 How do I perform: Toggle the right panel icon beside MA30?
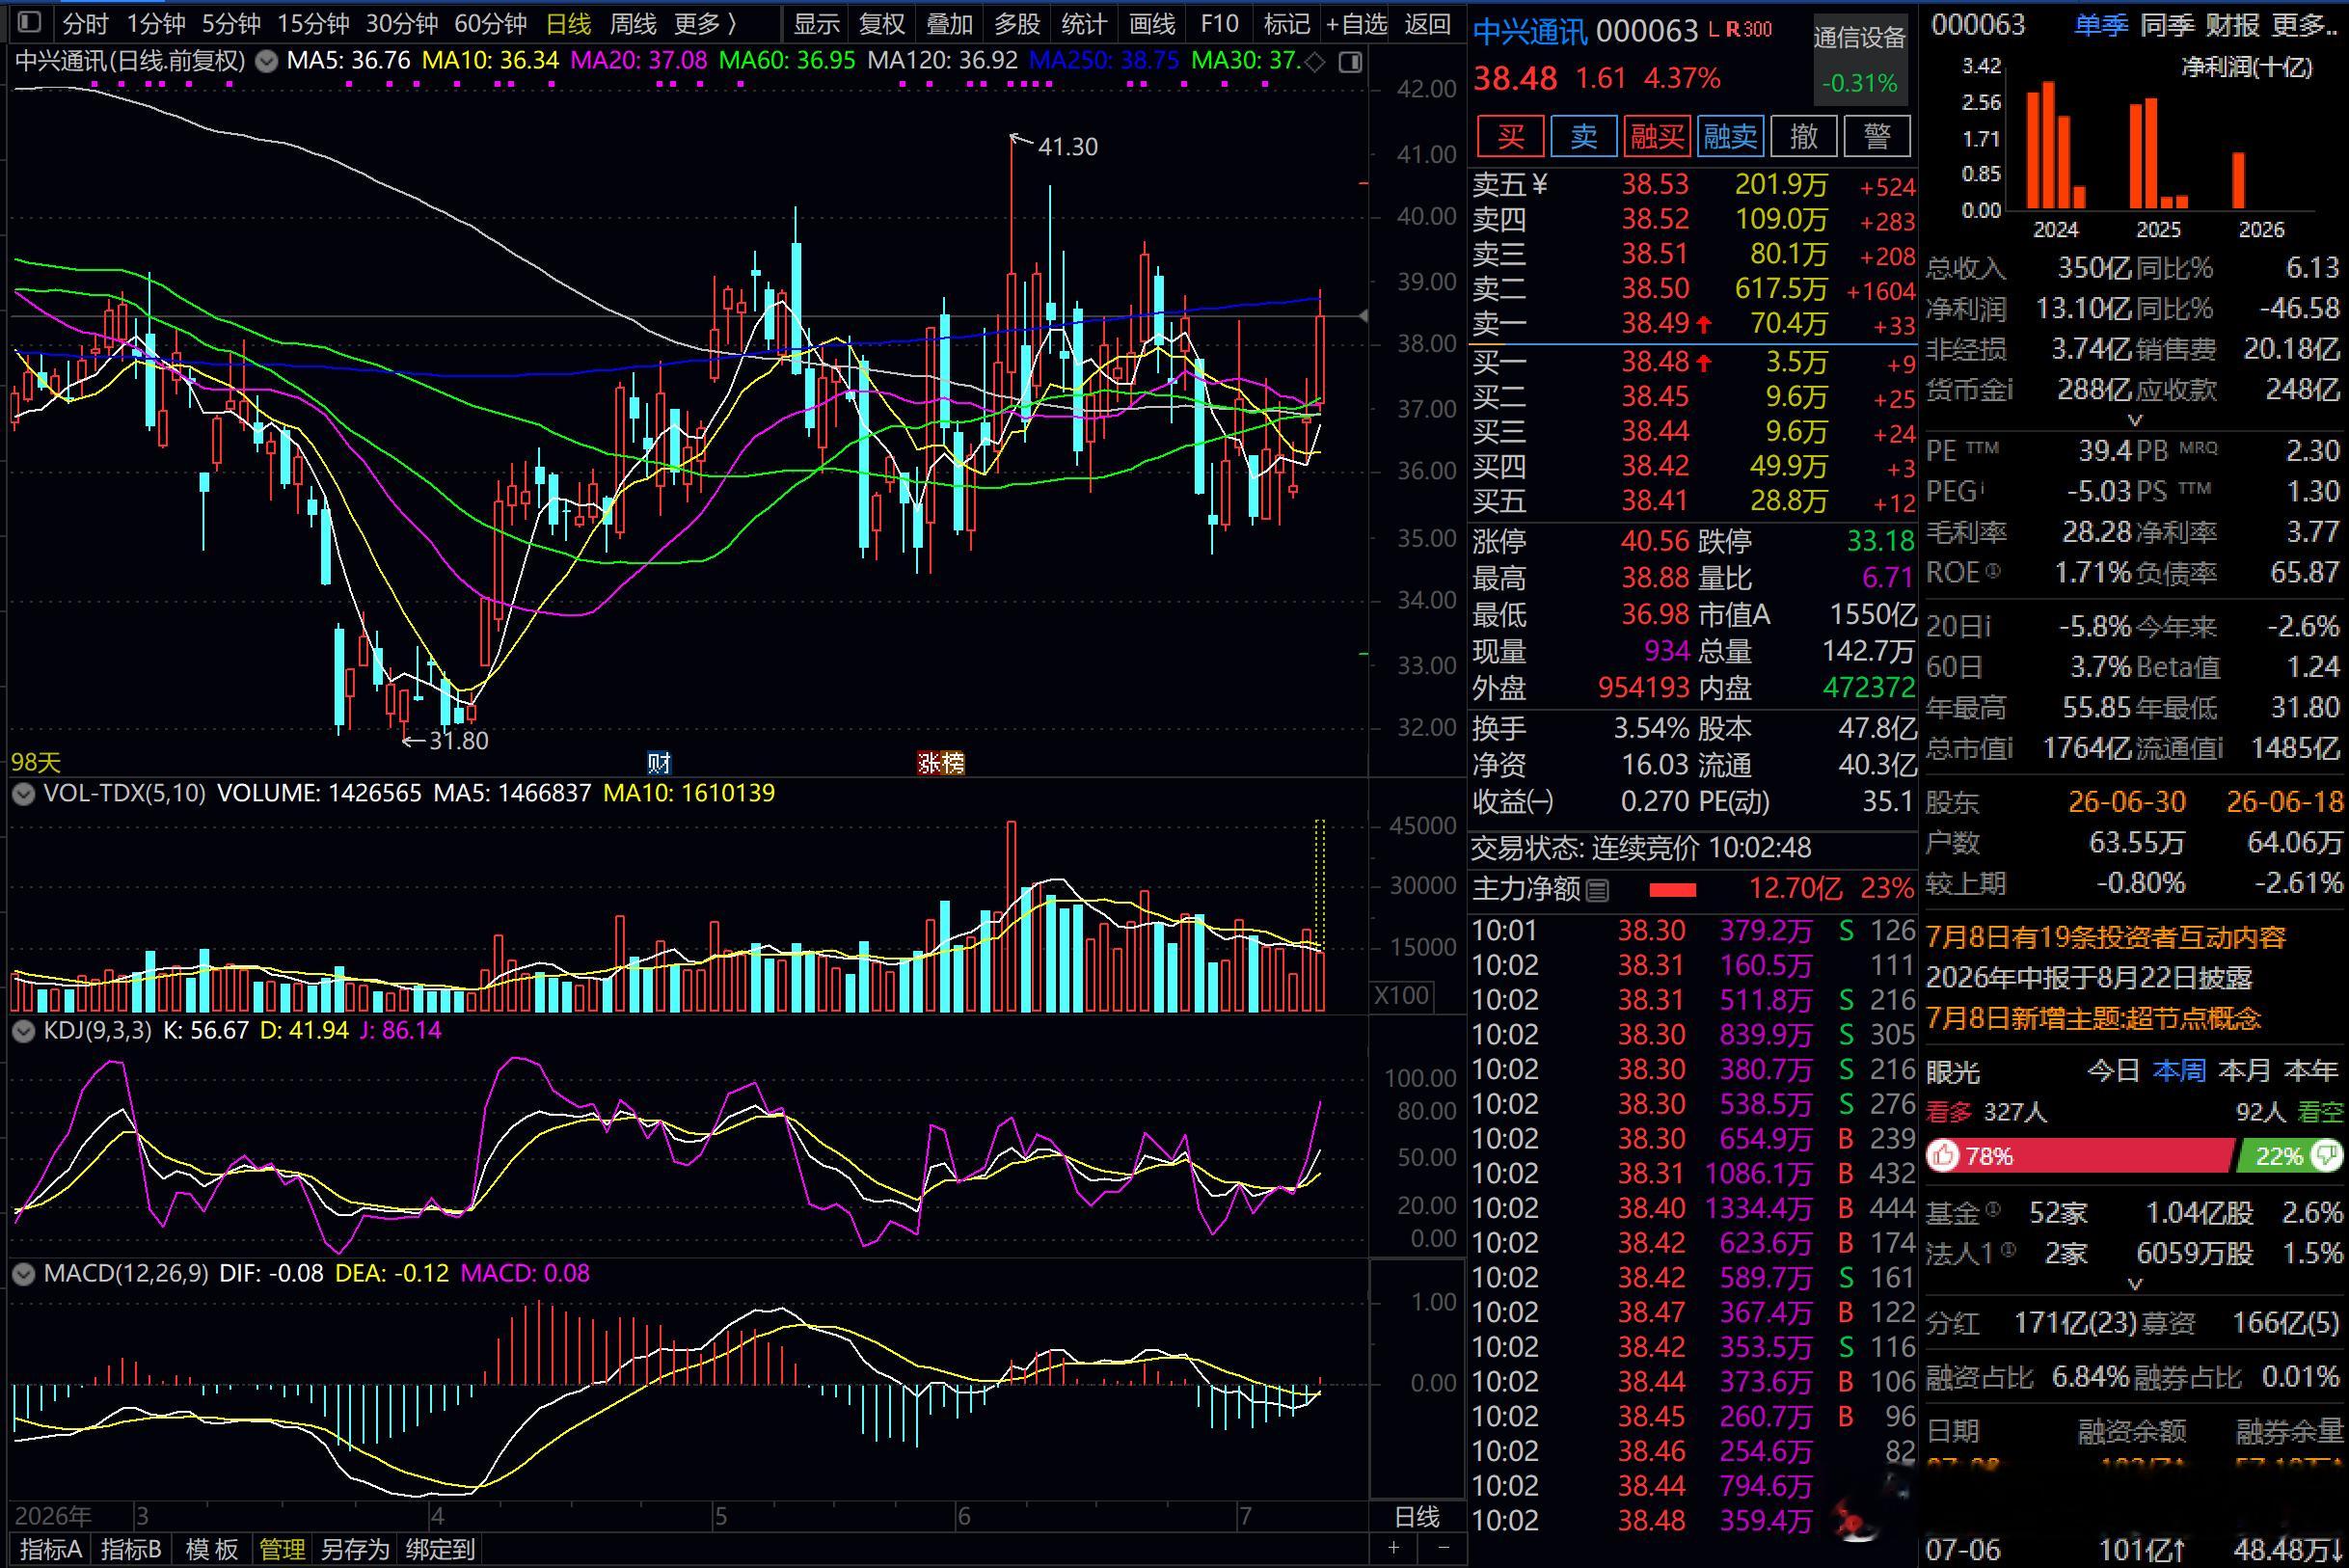click(1350, 63)
